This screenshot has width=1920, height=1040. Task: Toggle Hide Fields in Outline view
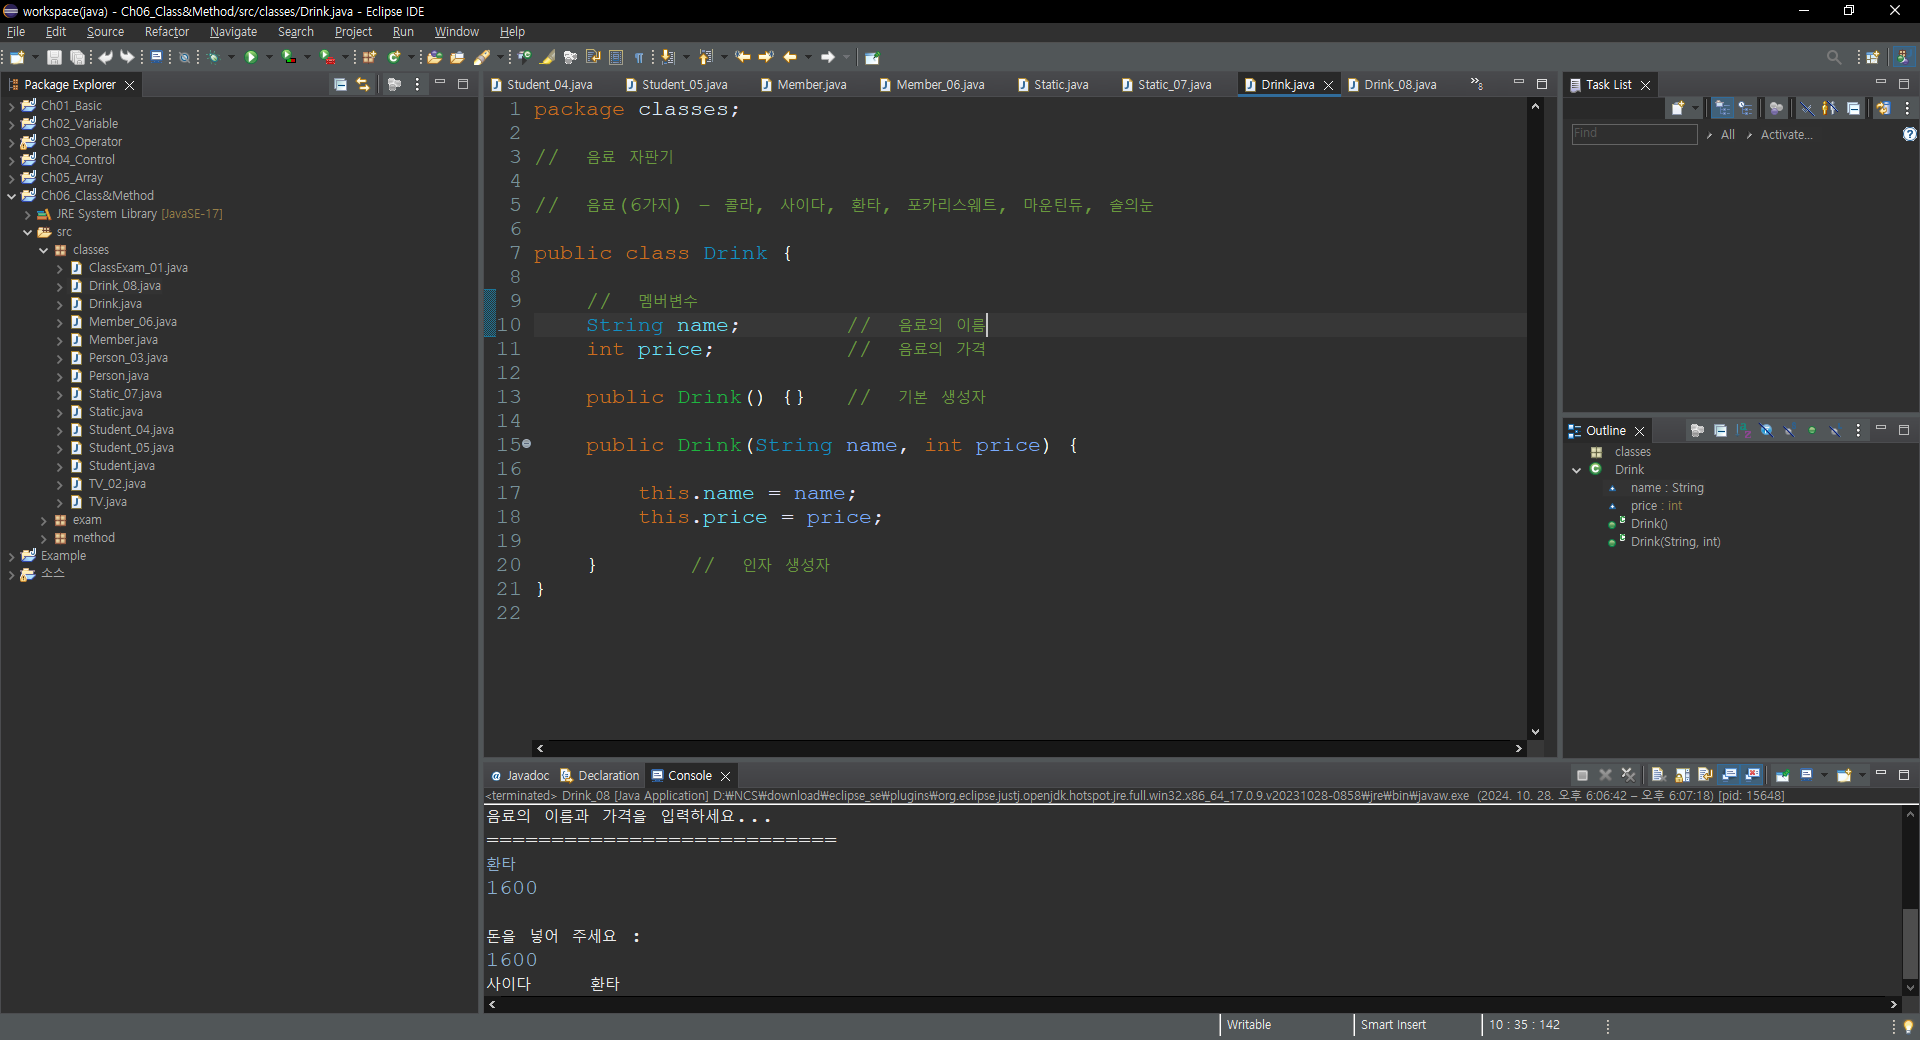coord(1766,431)
